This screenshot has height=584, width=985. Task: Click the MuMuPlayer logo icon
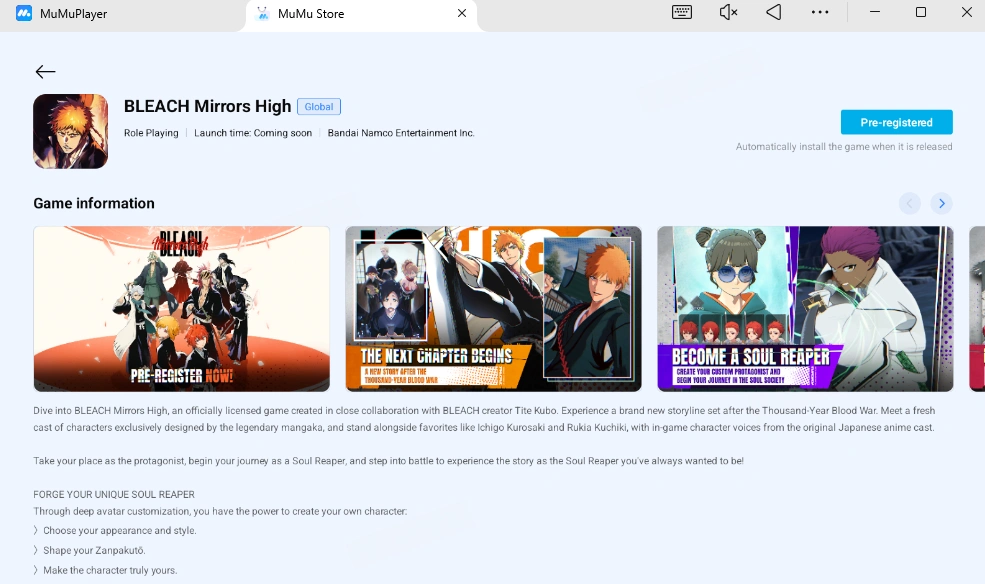24,13
